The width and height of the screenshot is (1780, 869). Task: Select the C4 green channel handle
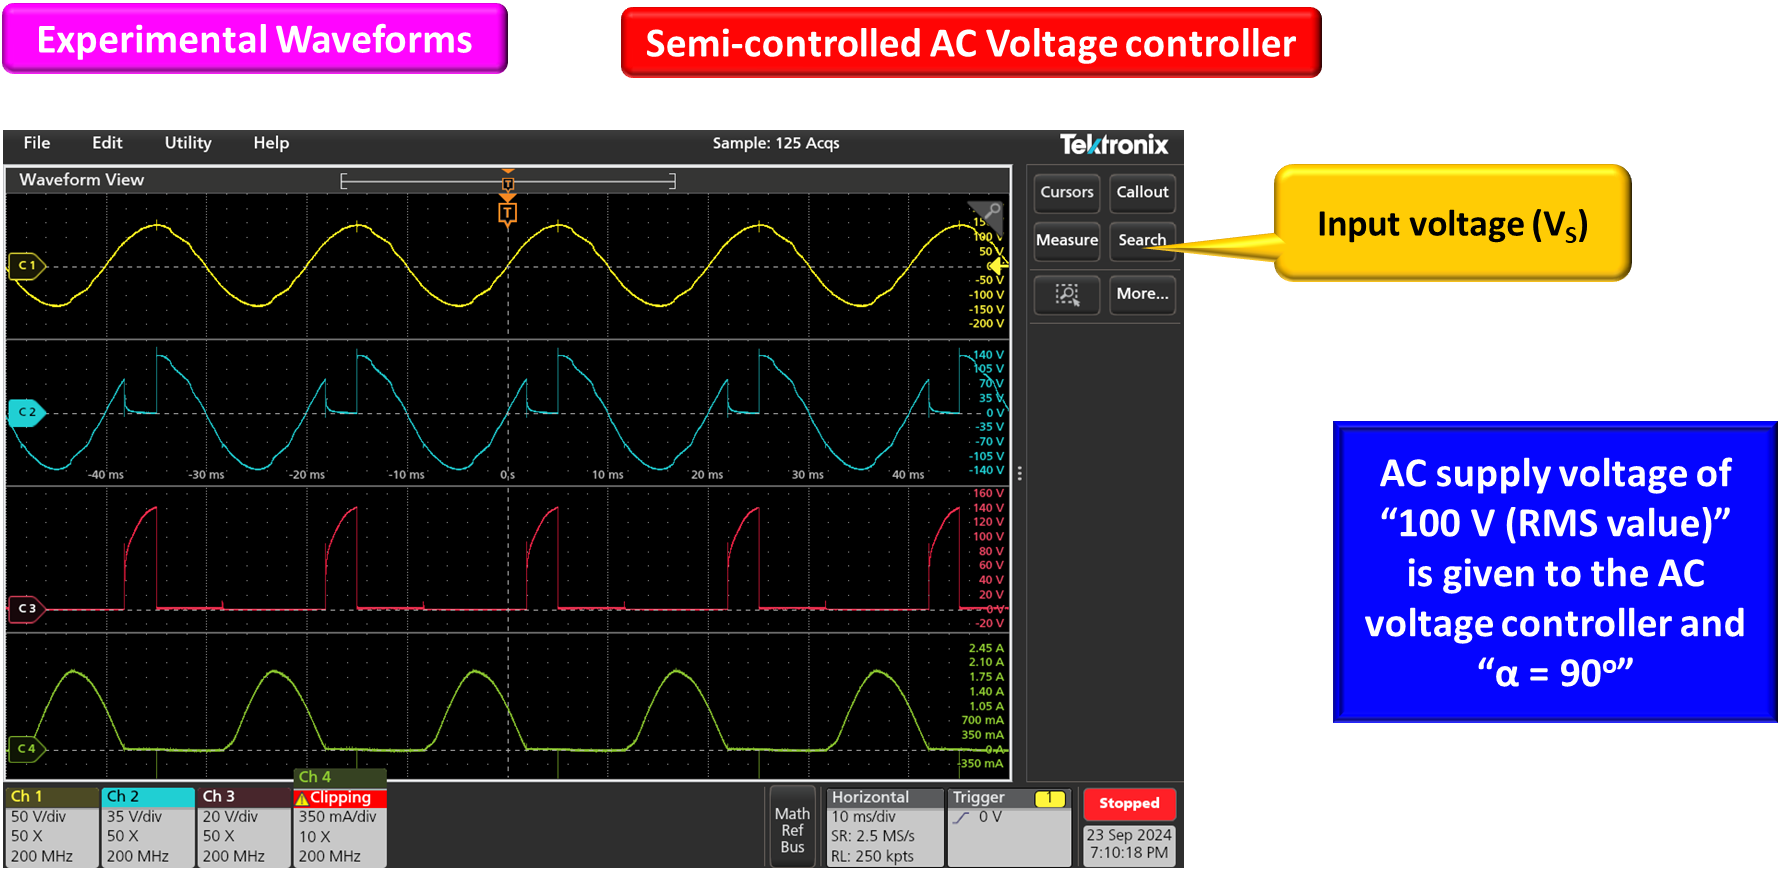click(x=27, y=748)
